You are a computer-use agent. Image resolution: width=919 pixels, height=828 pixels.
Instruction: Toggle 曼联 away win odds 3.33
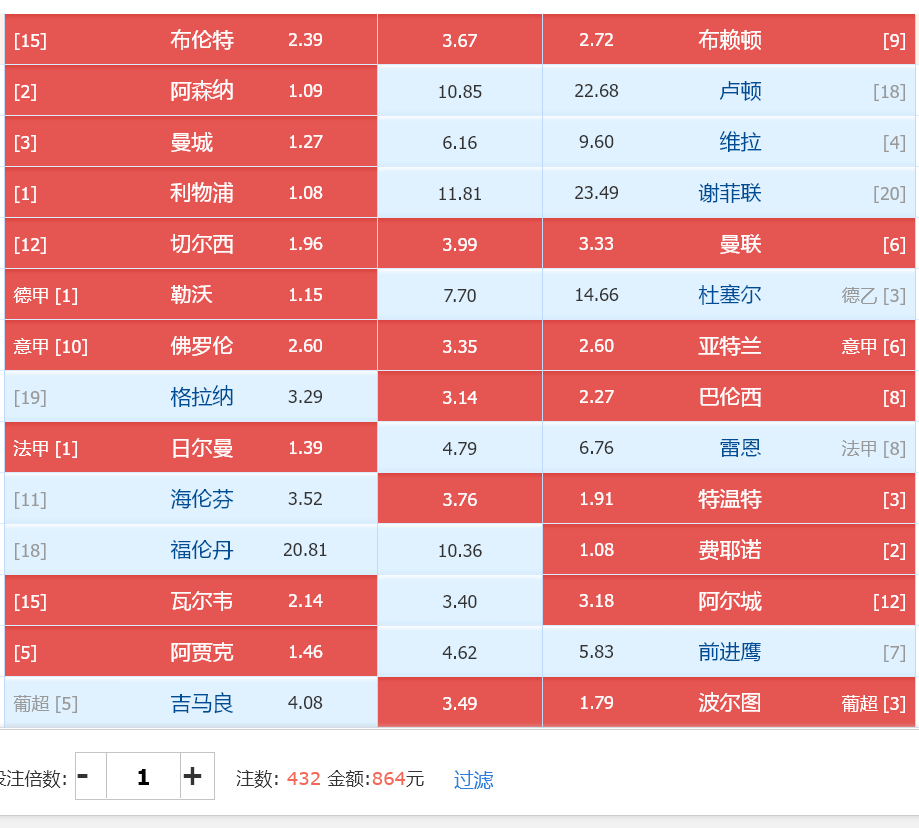(729, 243)
